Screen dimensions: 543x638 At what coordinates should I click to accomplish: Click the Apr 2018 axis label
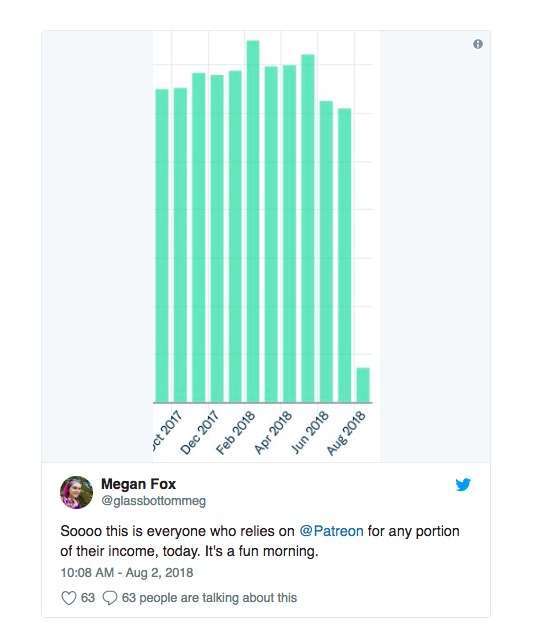tap(273, 433)
